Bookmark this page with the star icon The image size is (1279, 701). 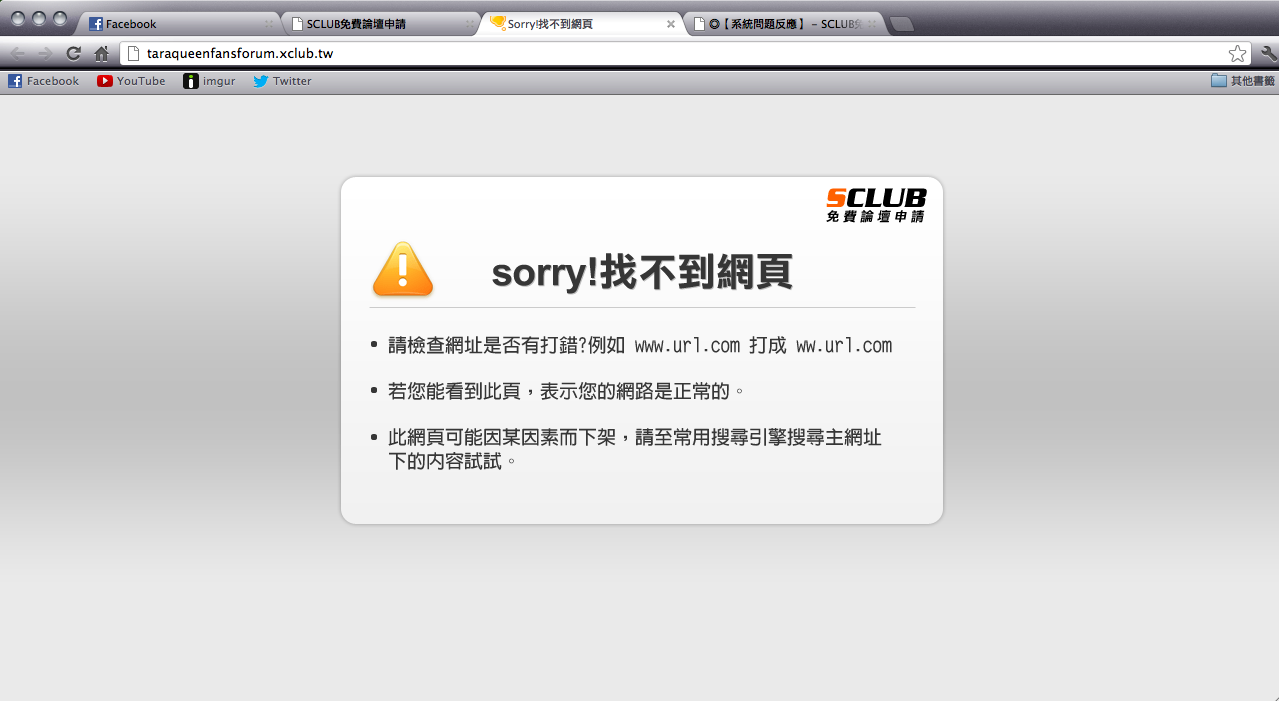tap(1237, 53)
